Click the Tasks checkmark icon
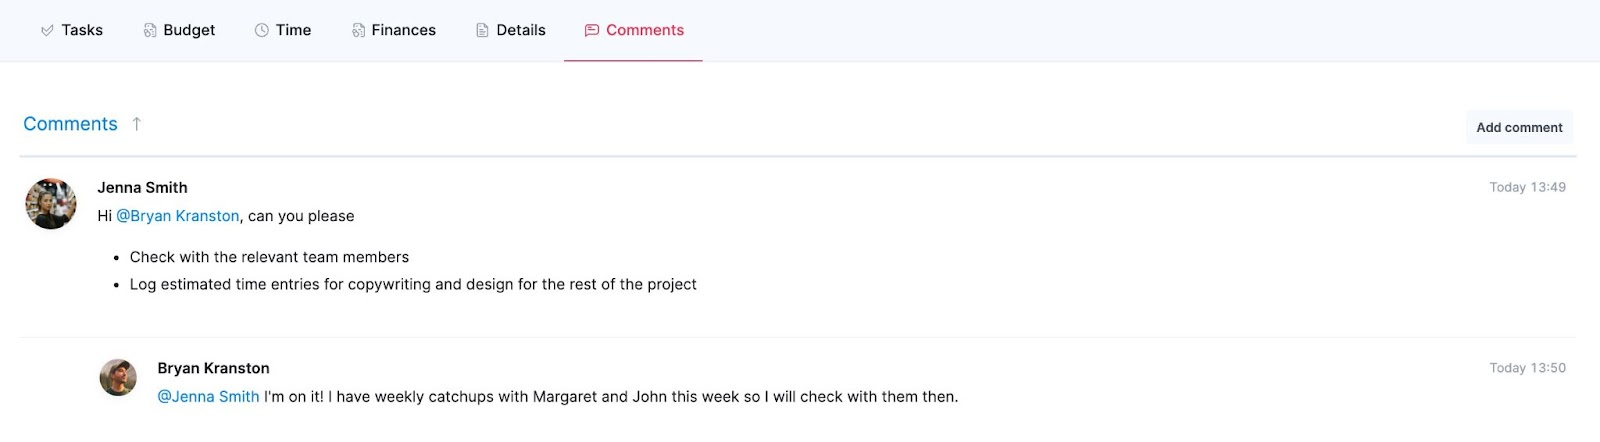This screenshot has width=1600, height=442. click(47, 31)
